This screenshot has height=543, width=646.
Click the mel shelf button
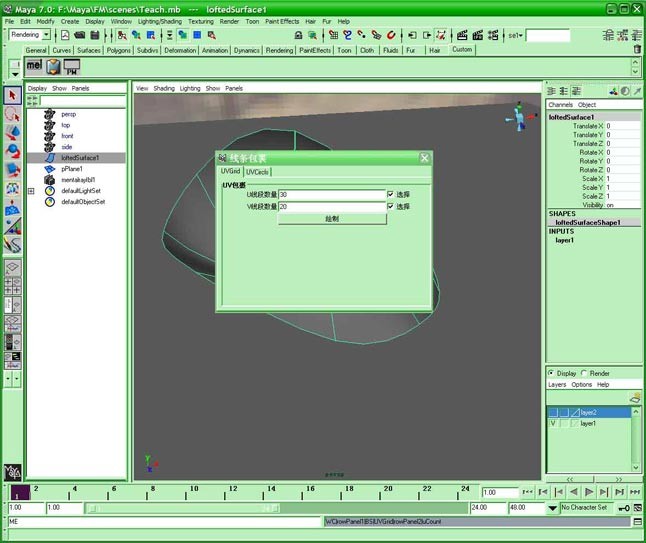pyautogui.click(x=34, y=66)
